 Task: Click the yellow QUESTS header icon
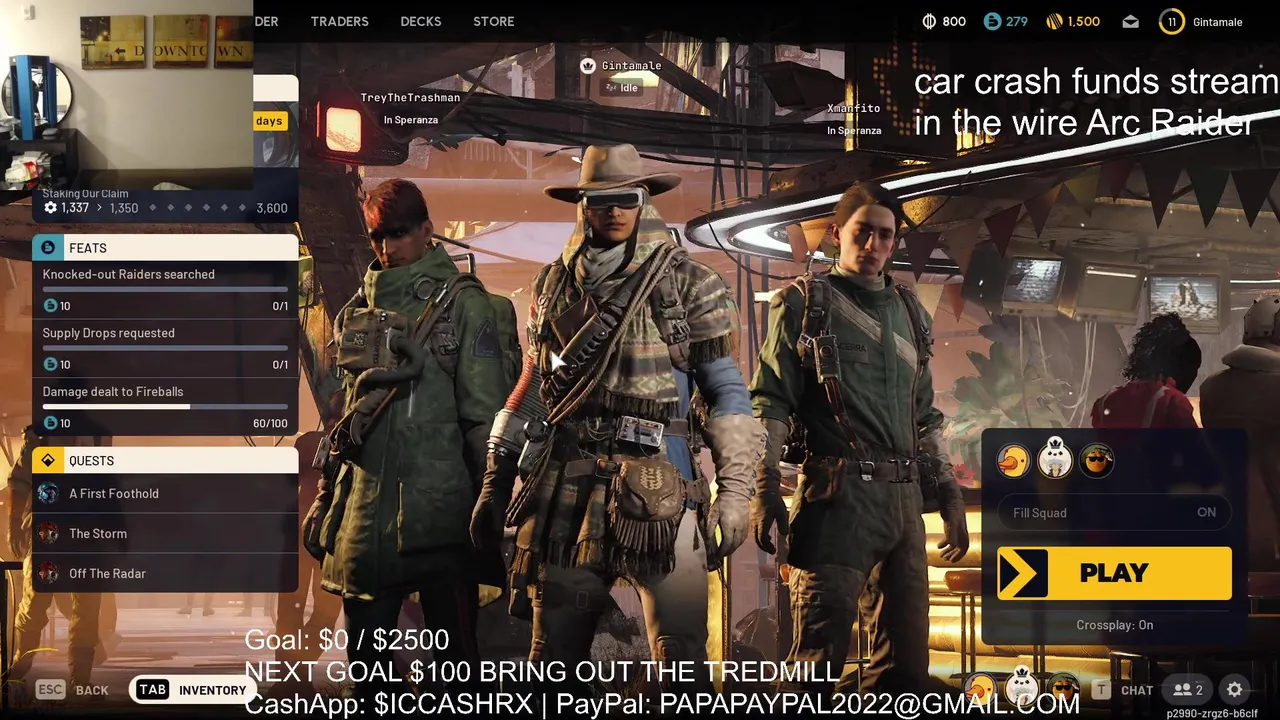click(48, 461)
